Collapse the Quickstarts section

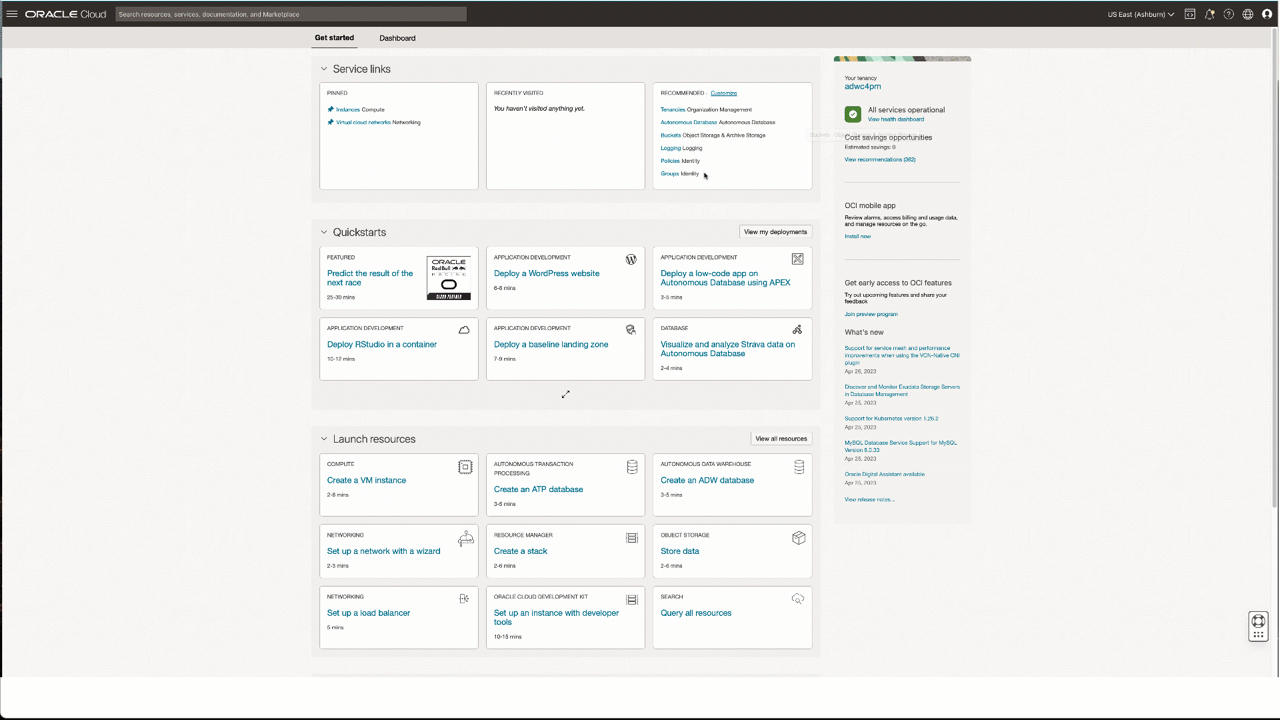[324, 232]
